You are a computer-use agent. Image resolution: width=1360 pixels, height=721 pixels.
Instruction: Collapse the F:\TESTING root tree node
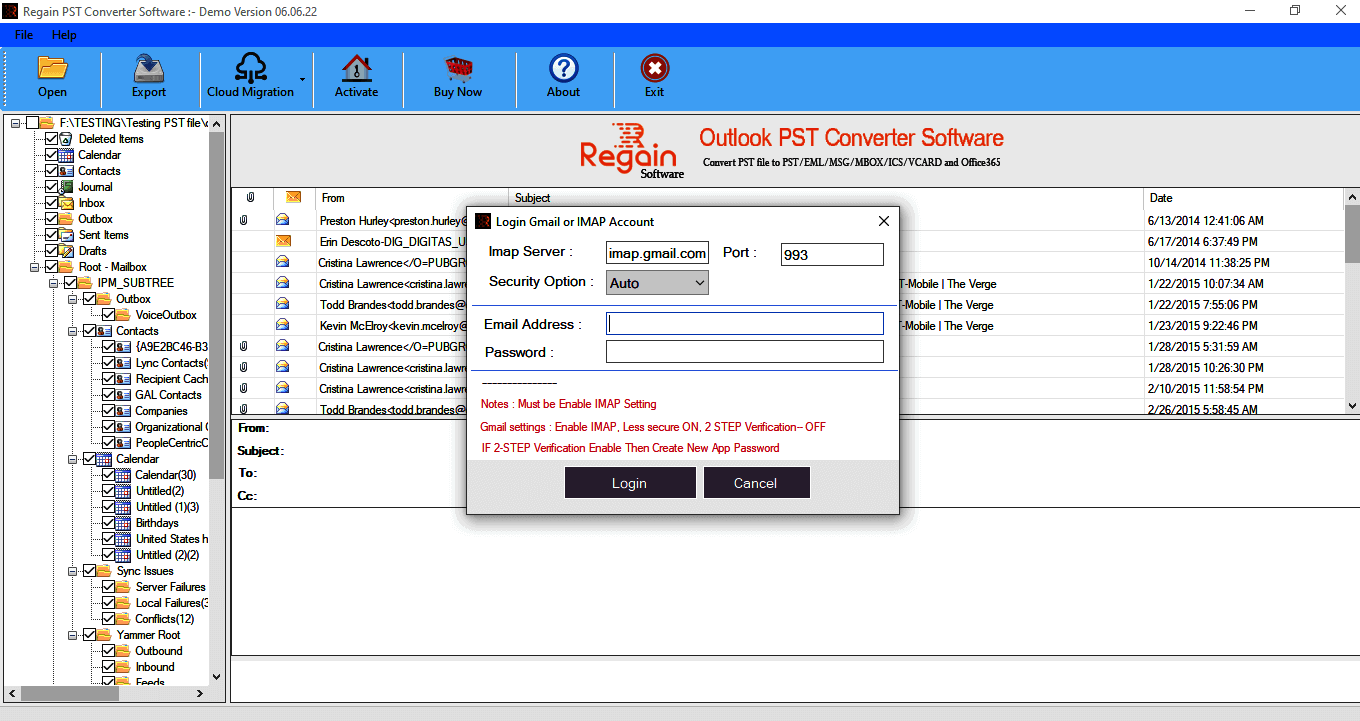[16, 123]
